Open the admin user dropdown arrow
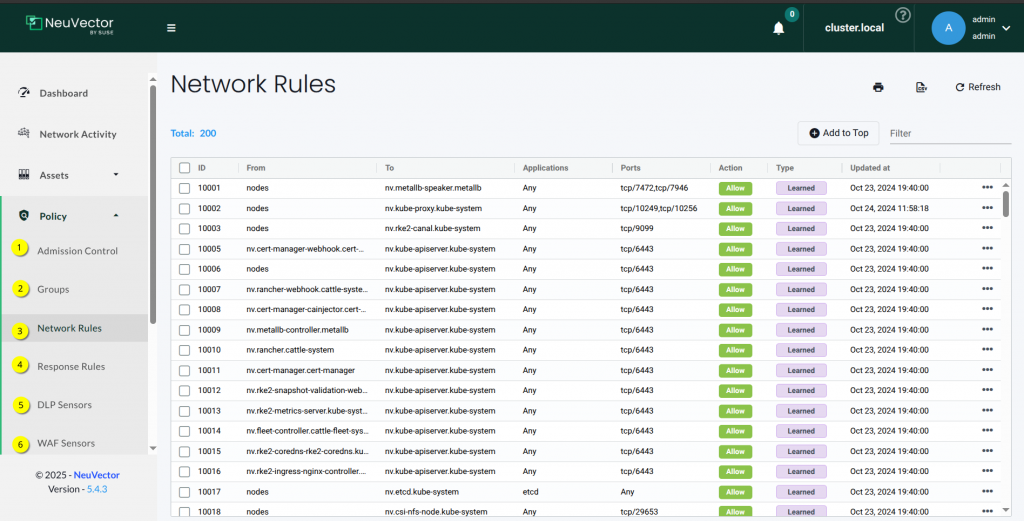The height and width of the screenshot is (521, 1024). point(1006,28)
